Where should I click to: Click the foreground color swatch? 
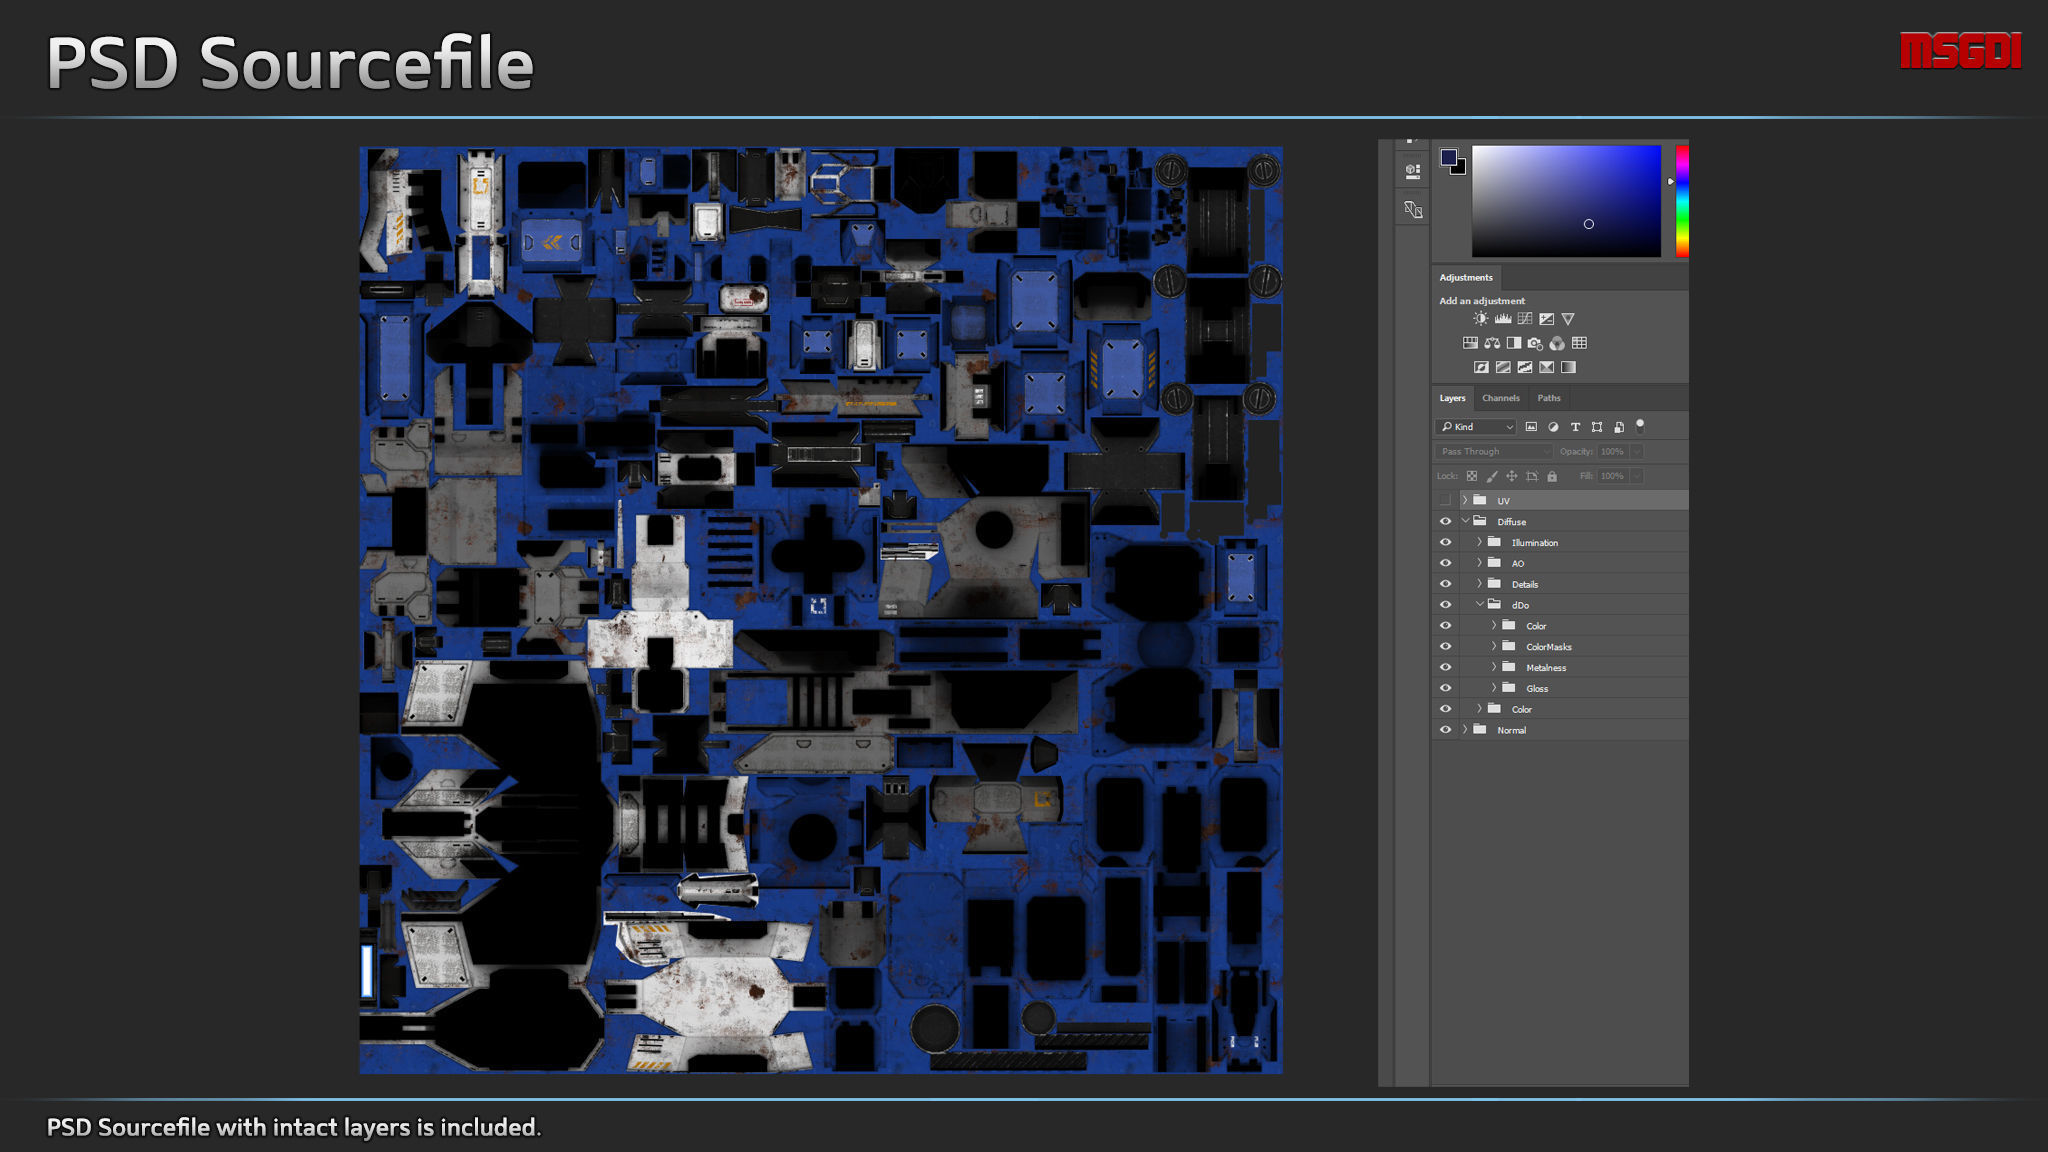[1448, 157]
